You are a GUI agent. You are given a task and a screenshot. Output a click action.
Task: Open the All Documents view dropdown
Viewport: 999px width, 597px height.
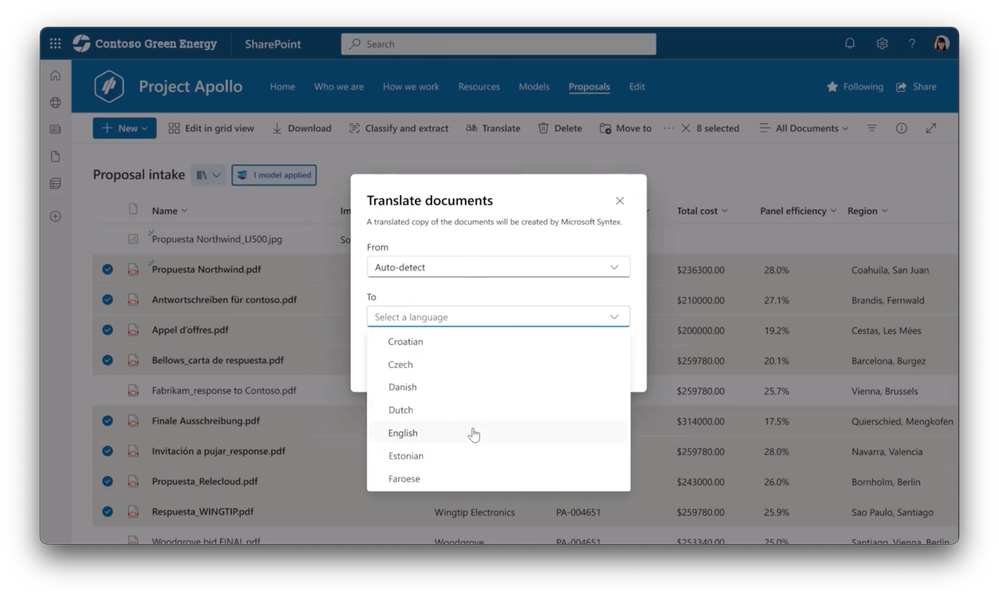click(x=804, y=128)
